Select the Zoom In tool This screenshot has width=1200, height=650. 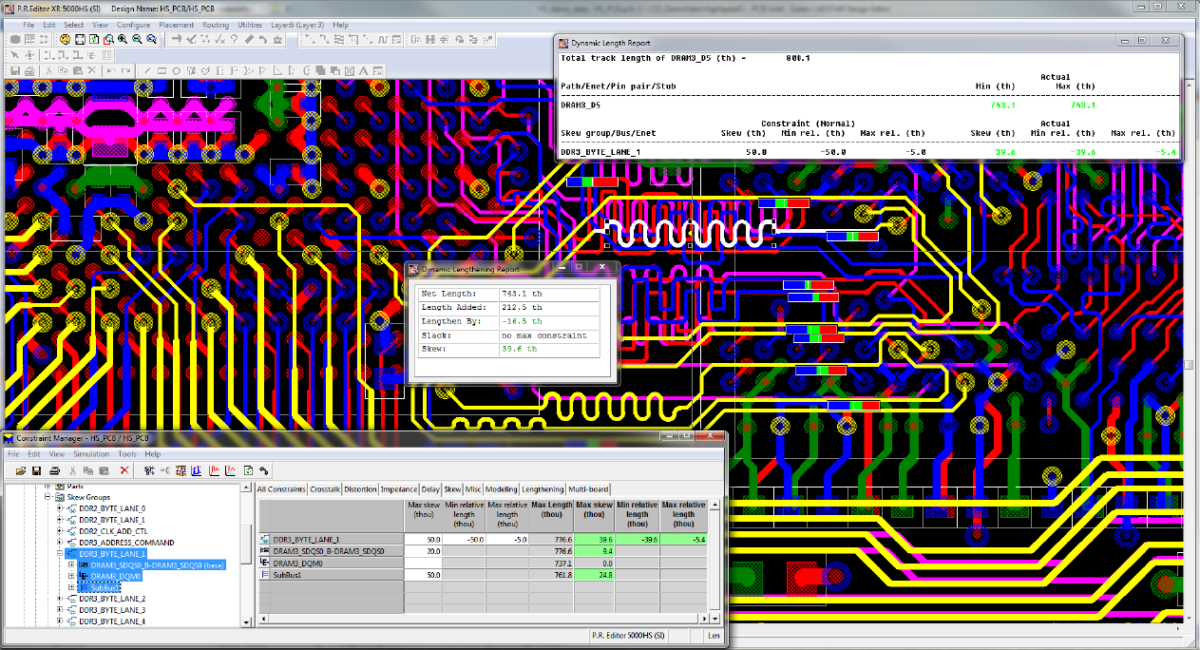(x=121, y=38)
